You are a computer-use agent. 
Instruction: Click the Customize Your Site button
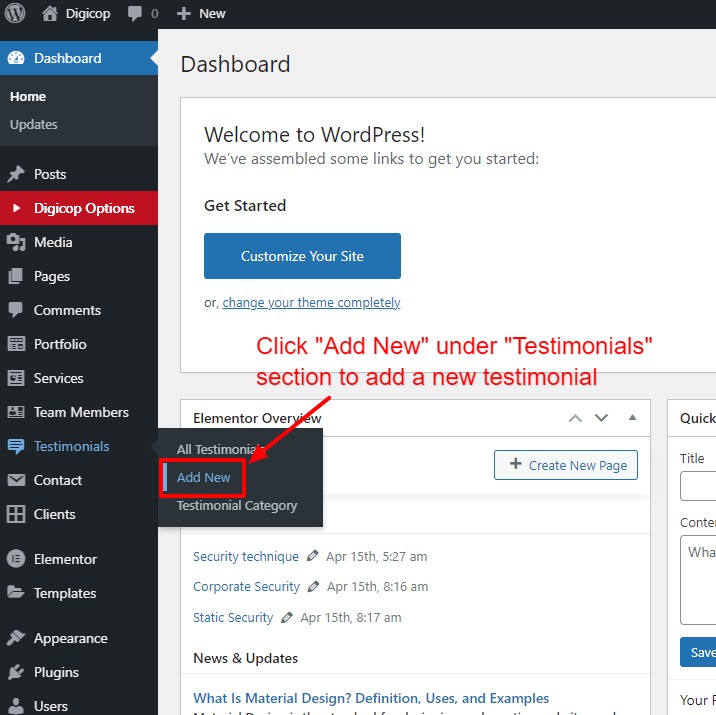[302, 256]
